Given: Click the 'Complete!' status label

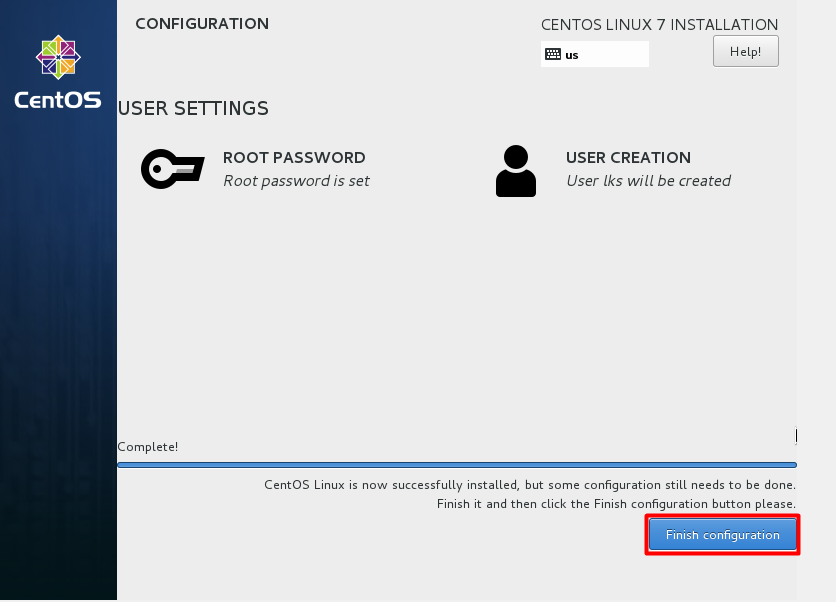Looking at the screenshot, I should click(148, 447).
